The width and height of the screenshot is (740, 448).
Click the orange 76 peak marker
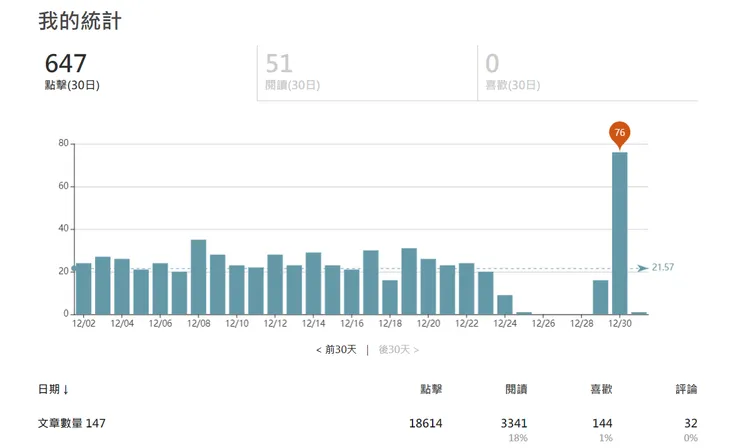[x=620, y=134]
